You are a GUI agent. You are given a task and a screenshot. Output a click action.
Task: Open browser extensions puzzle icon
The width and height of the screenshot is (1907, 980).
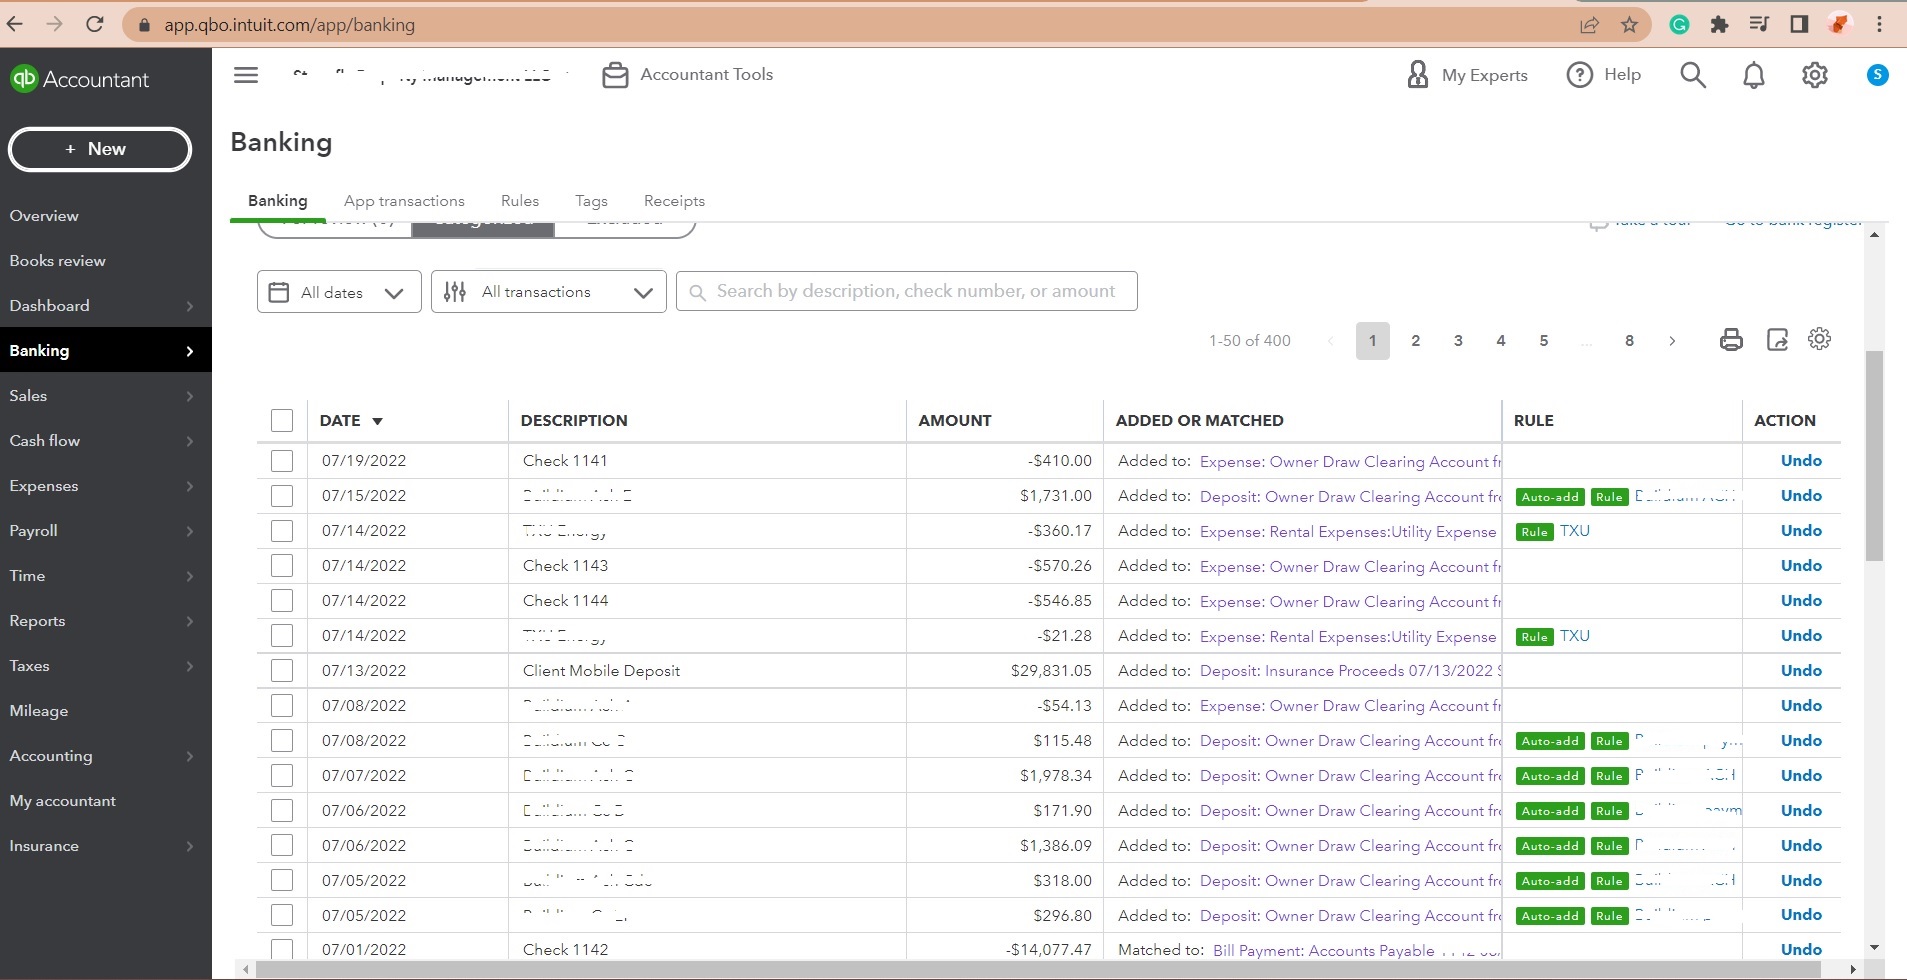click(1719, 25)
